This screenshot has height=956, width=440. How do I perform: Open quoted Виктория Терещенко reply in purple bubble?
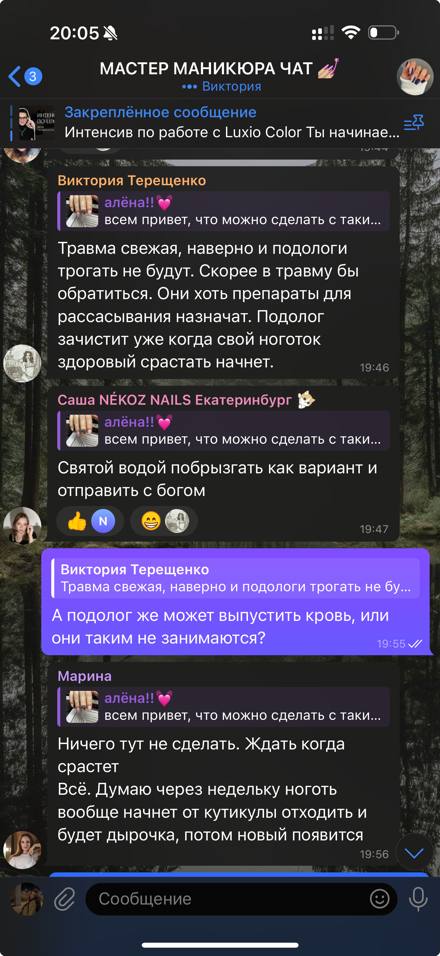[236, 578]
